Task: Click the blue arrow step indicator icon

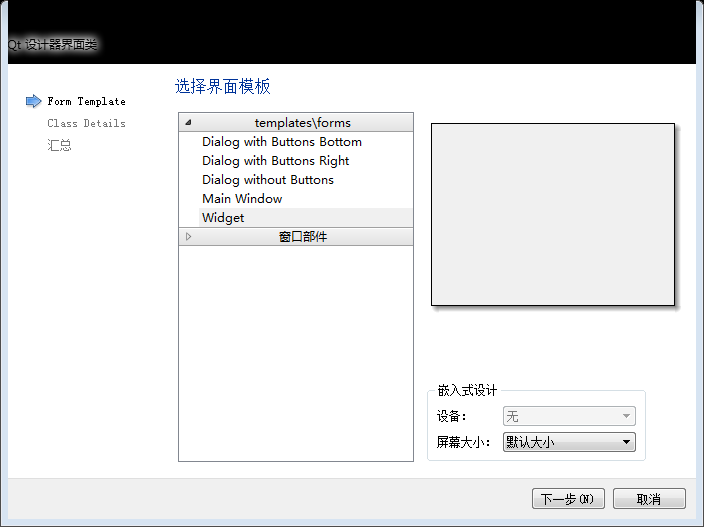Action: 34,101
